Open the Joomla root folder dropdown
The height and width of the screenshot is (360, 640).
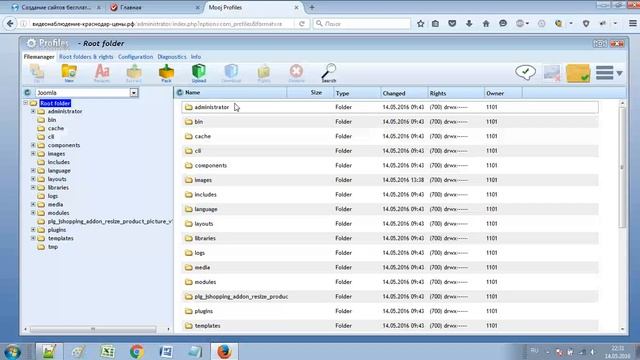(133, 93)
